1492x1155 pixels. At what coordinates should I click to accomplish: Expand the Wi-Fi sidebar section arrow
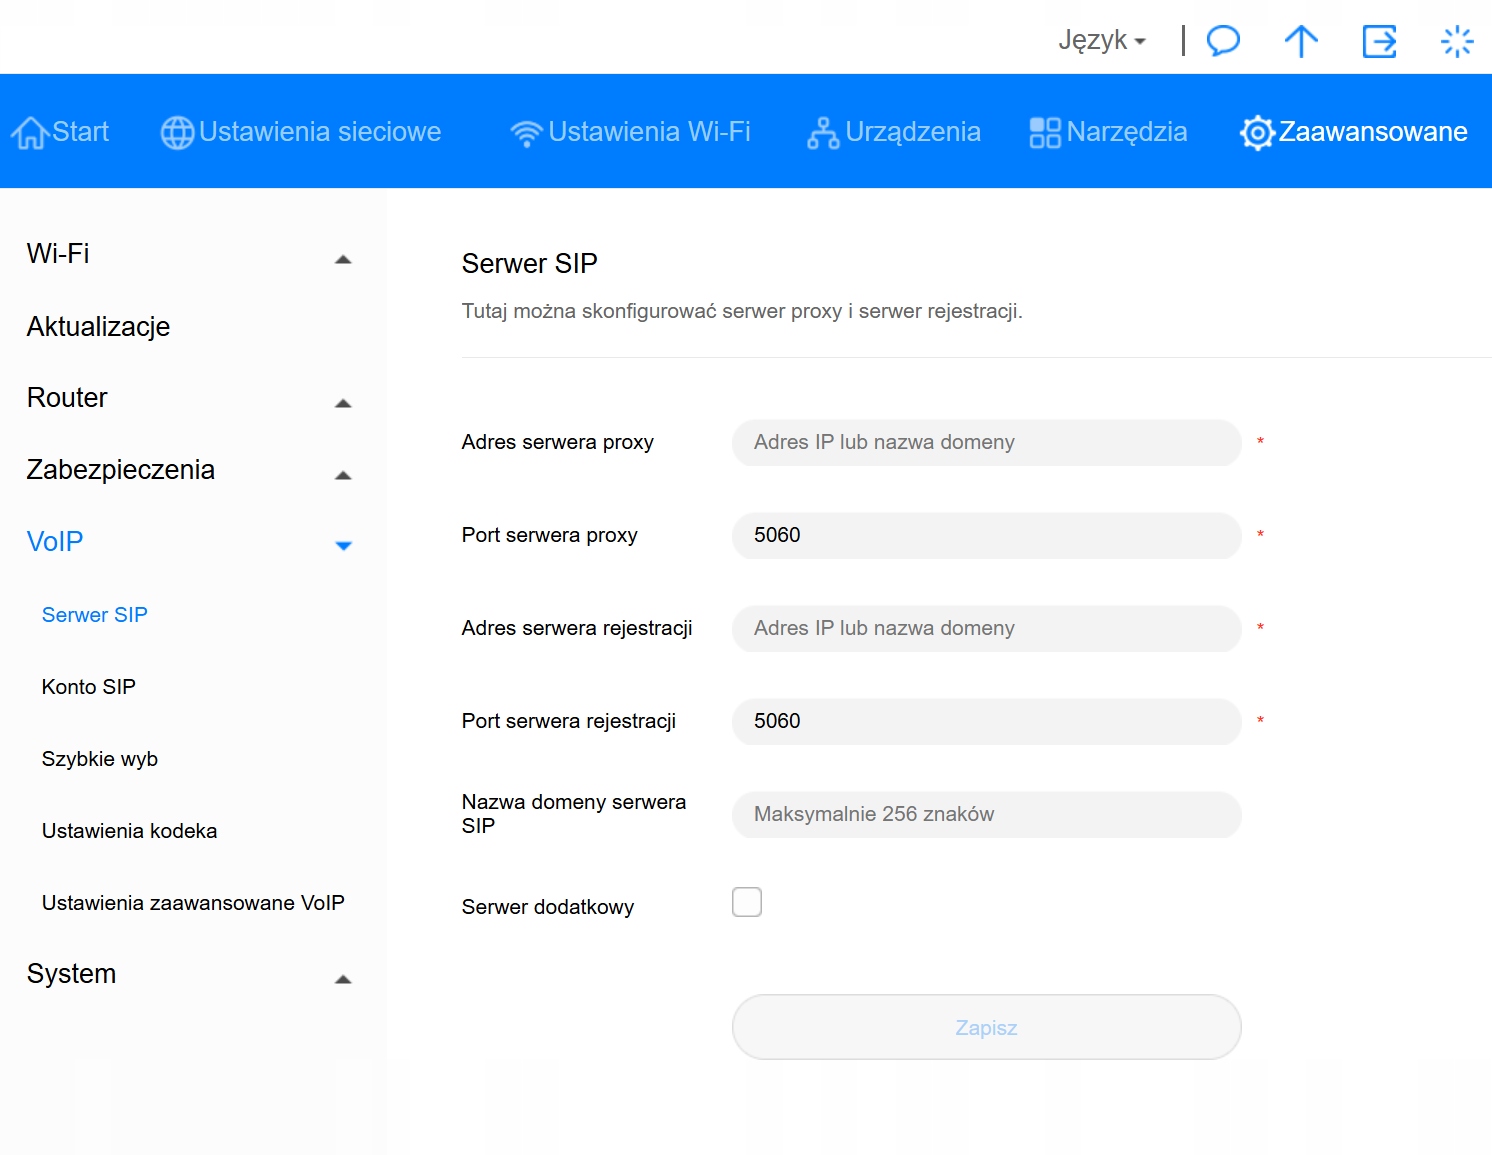click(x=343, y=259)
